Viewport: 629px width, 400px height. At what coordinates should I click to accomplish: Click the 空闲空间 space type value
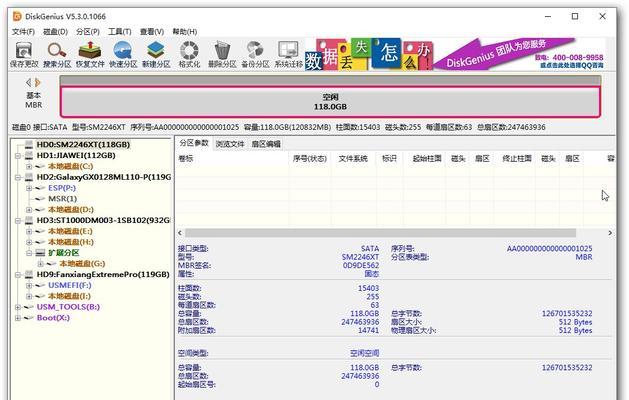click(364, 353)
